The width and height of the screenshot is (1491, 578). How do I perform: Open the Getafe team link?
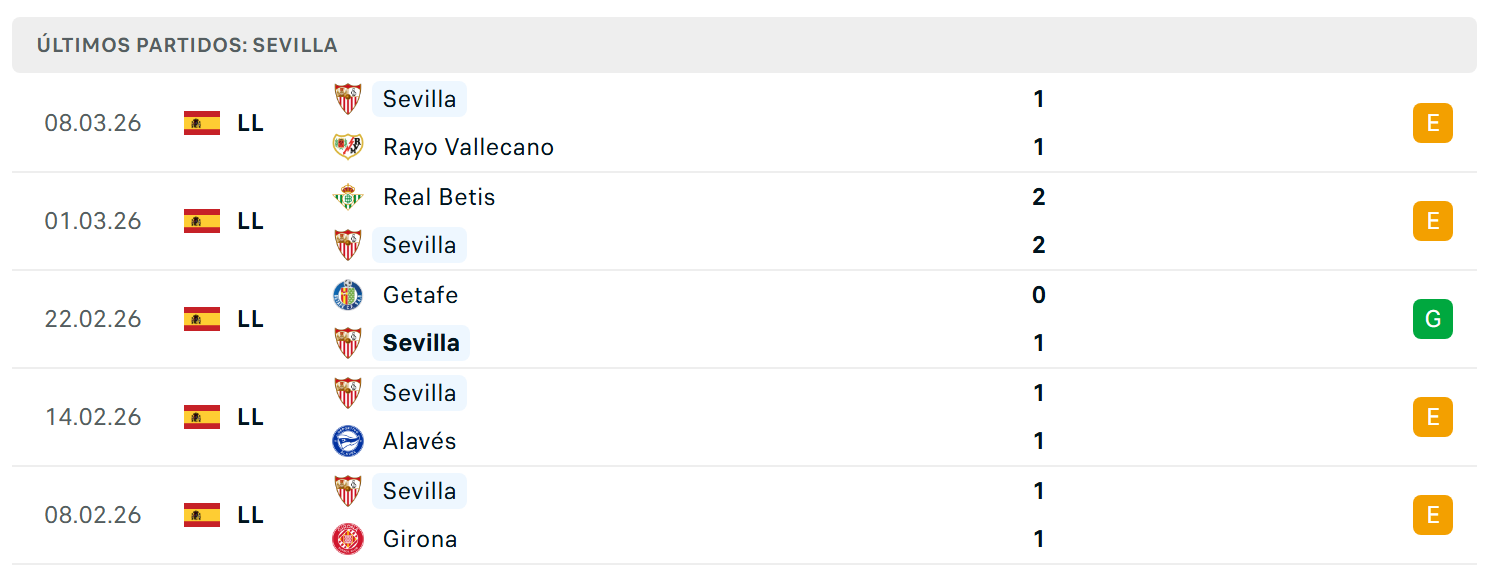[x=420, y=295]
